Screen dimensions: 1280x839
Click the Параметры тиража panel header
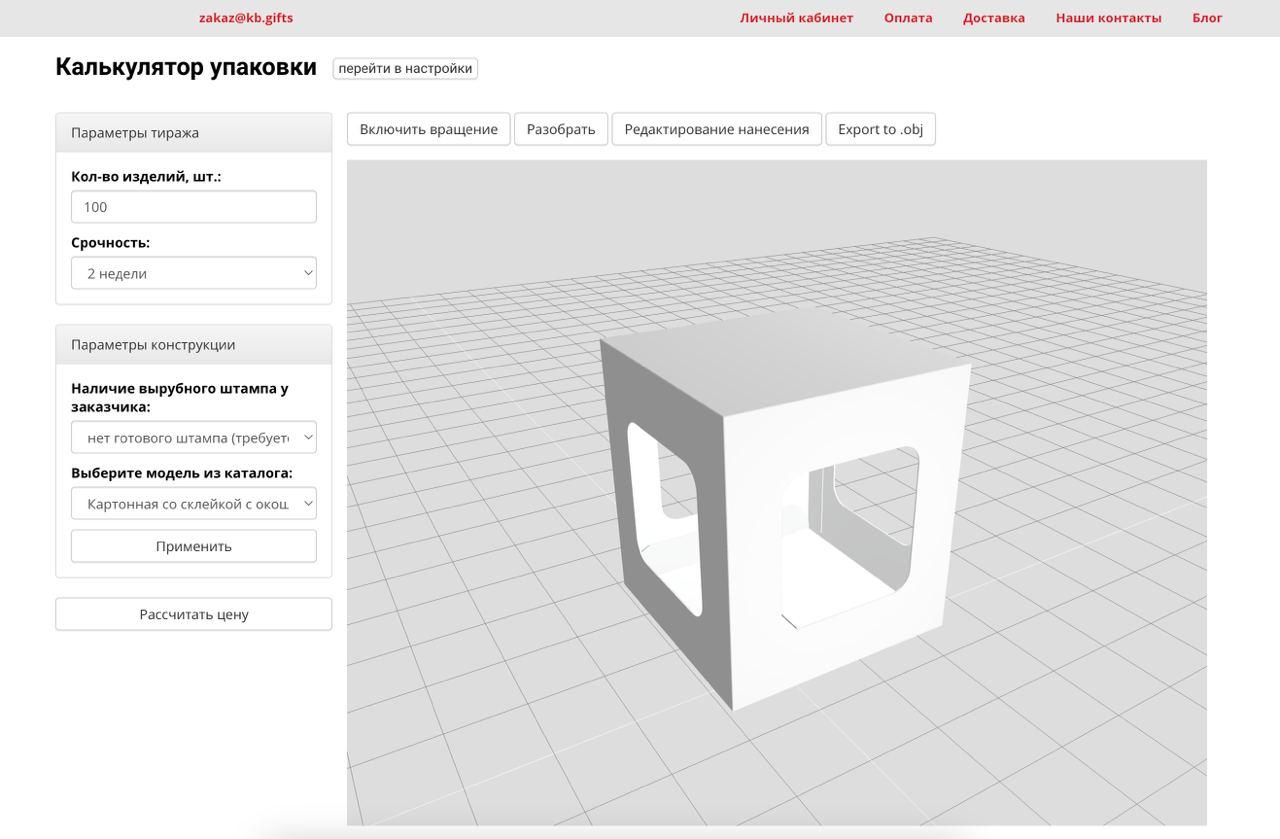193,133
